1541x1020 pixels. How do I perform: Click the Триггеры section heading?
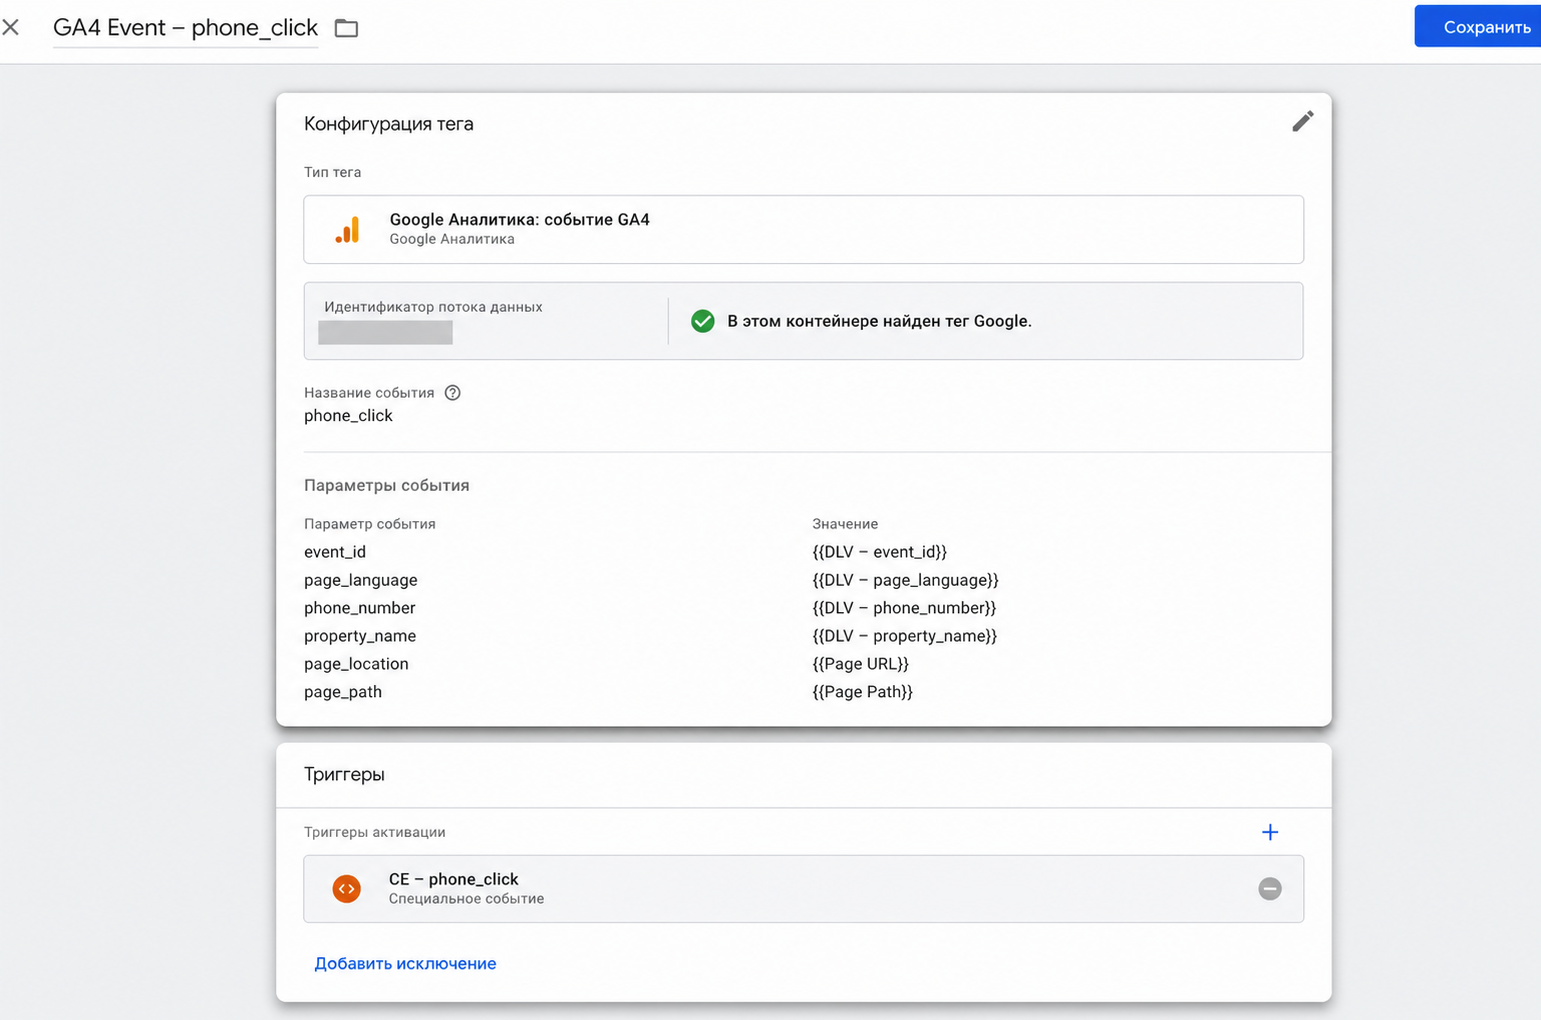pos(344,774)
